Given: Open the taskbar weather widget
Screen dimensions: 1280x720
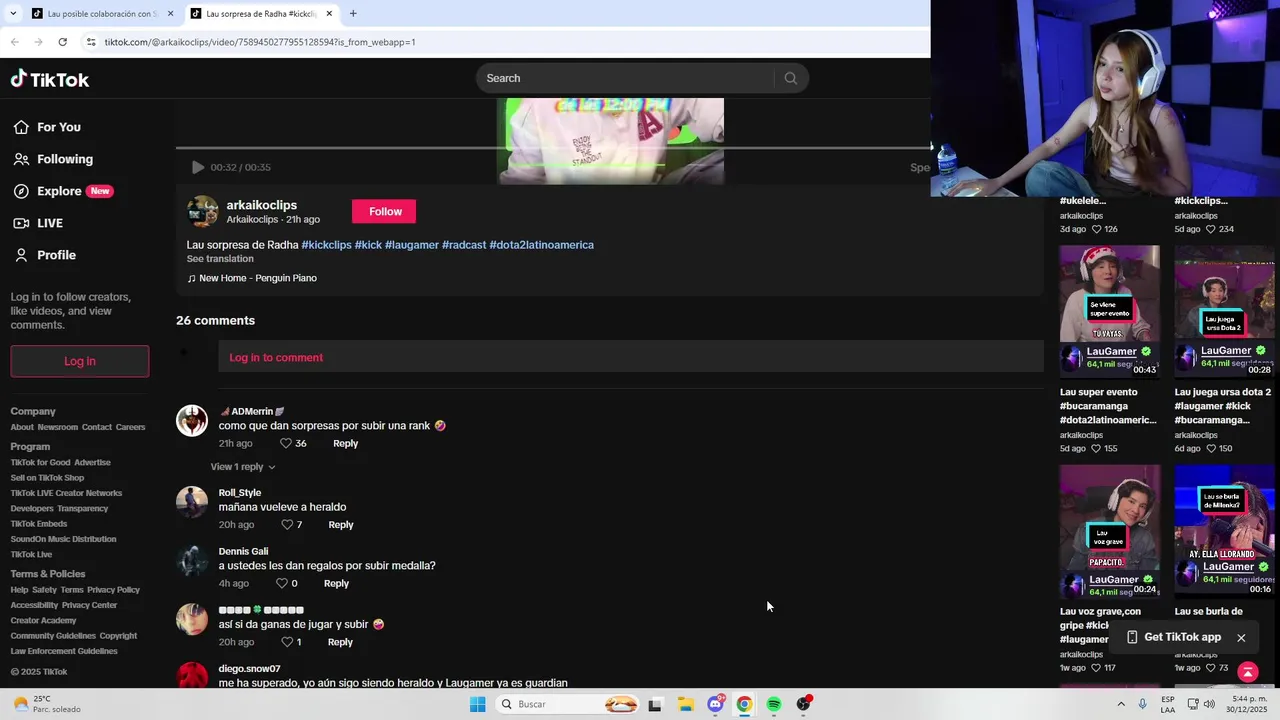Looking at the screenshot, I should 48,704.
